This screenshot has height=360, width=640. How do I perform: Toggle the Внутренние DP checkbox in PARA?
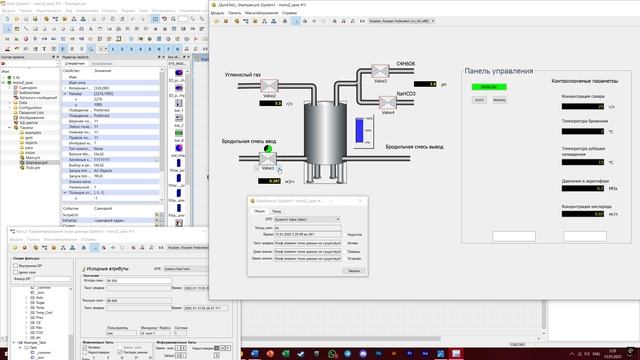(16, 266)
